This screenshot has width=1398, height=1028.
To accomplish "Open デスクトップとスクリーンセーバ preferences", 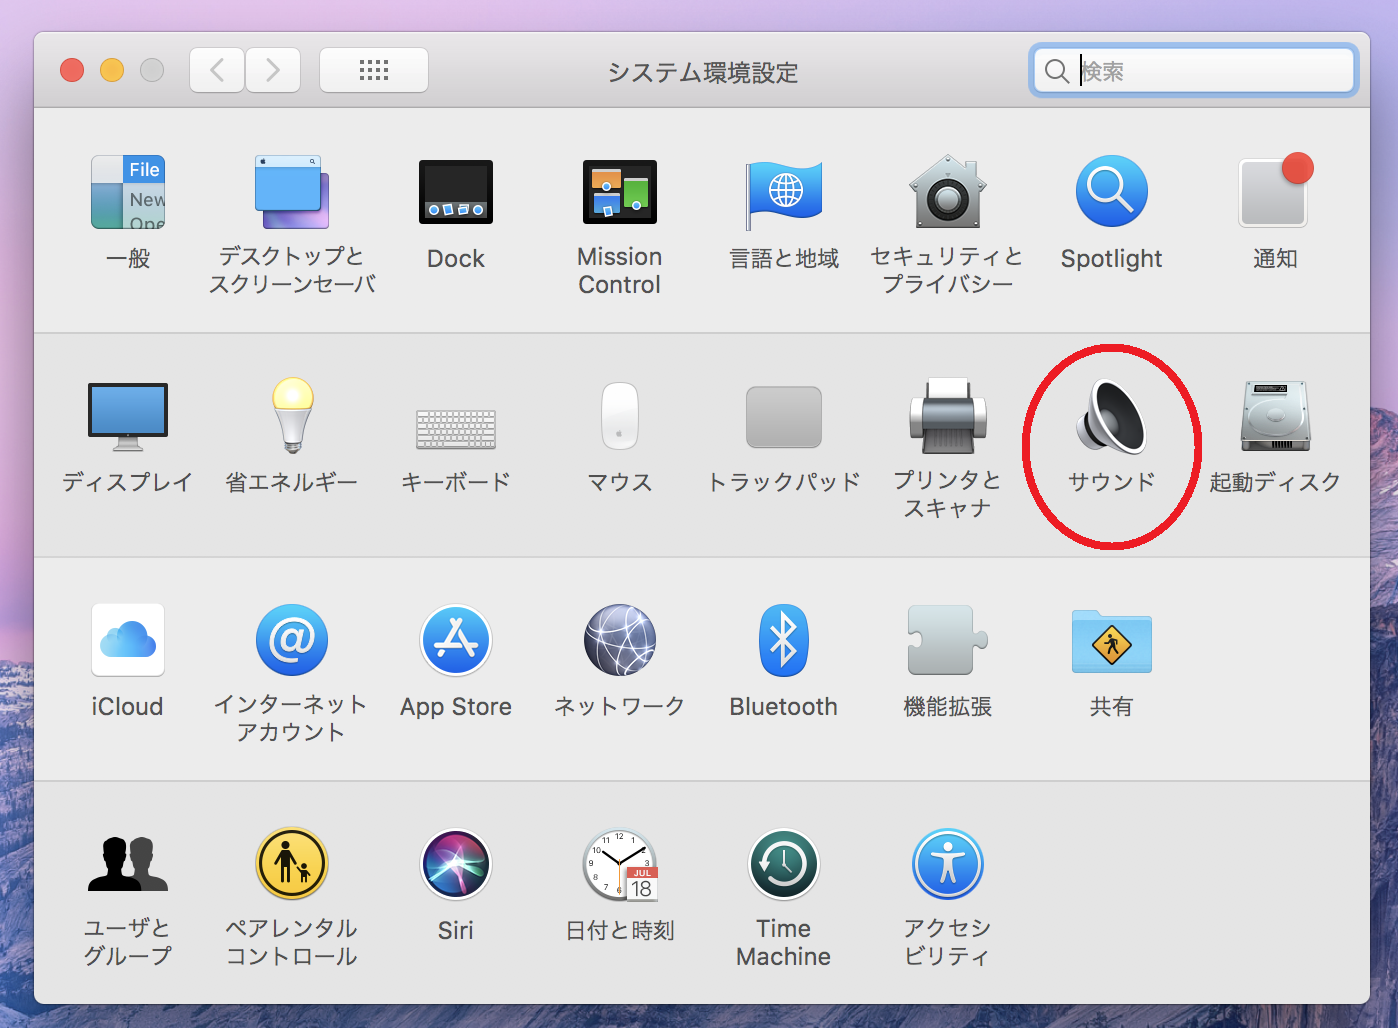I will pos(292,192).
